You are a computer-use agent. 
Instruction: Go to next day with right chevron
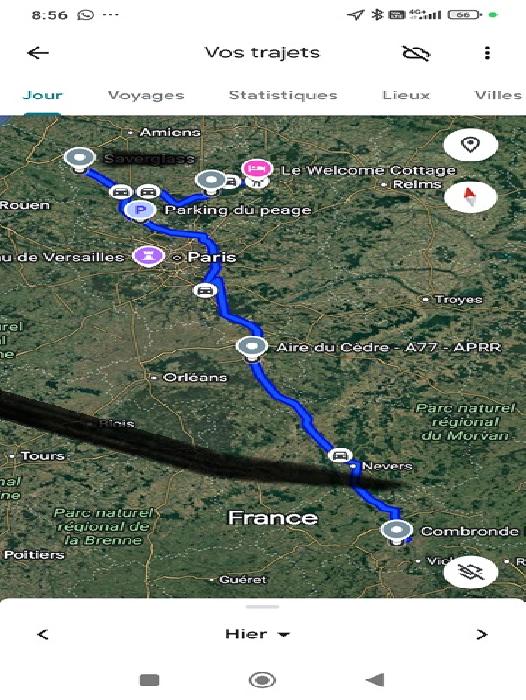[x=482, y=634]
